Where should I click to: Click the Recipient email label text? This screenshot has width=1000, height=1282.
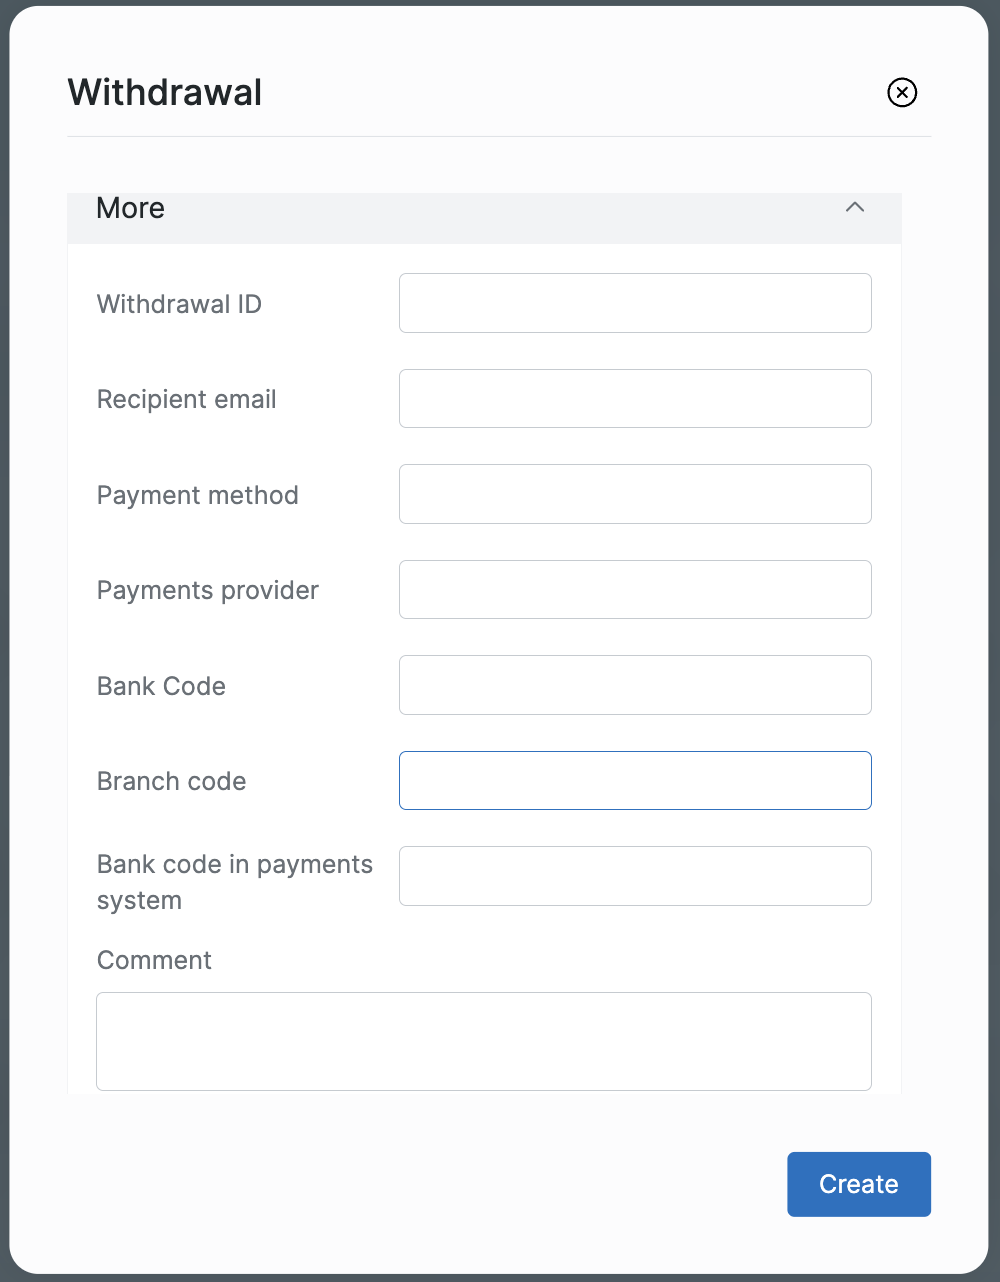pos(187,400)
